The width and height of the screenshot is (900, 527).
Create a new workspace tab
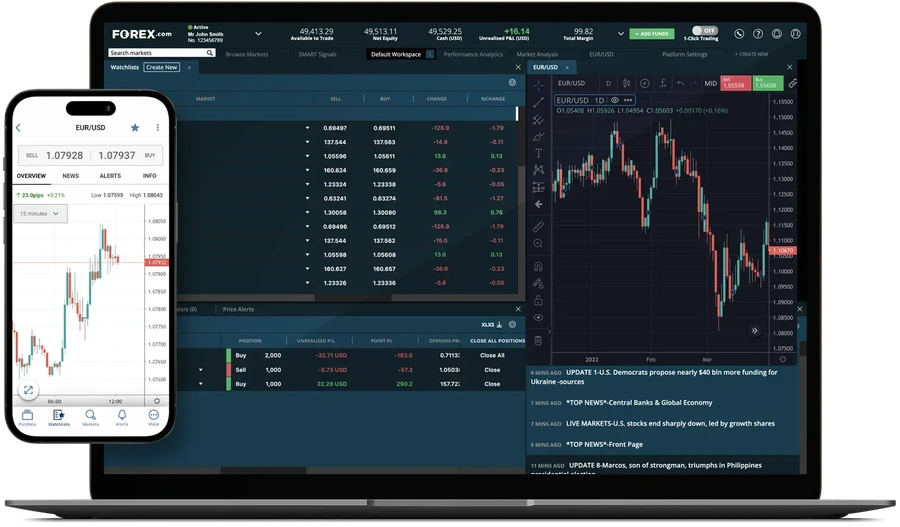click(751, 55)
